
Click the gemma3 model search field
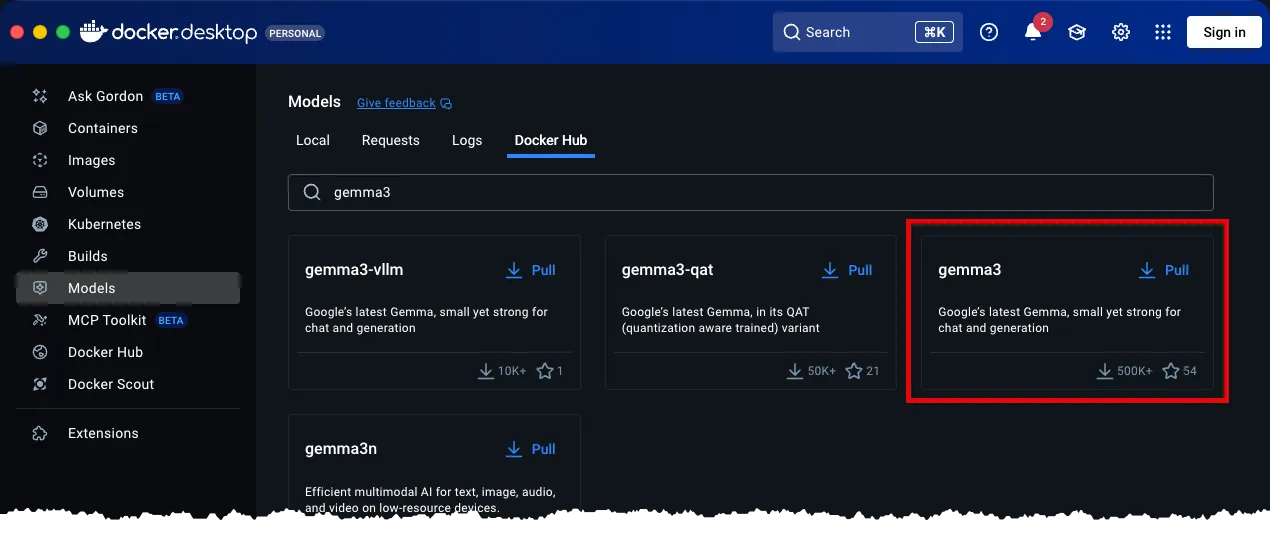click(x=750, y=192)
